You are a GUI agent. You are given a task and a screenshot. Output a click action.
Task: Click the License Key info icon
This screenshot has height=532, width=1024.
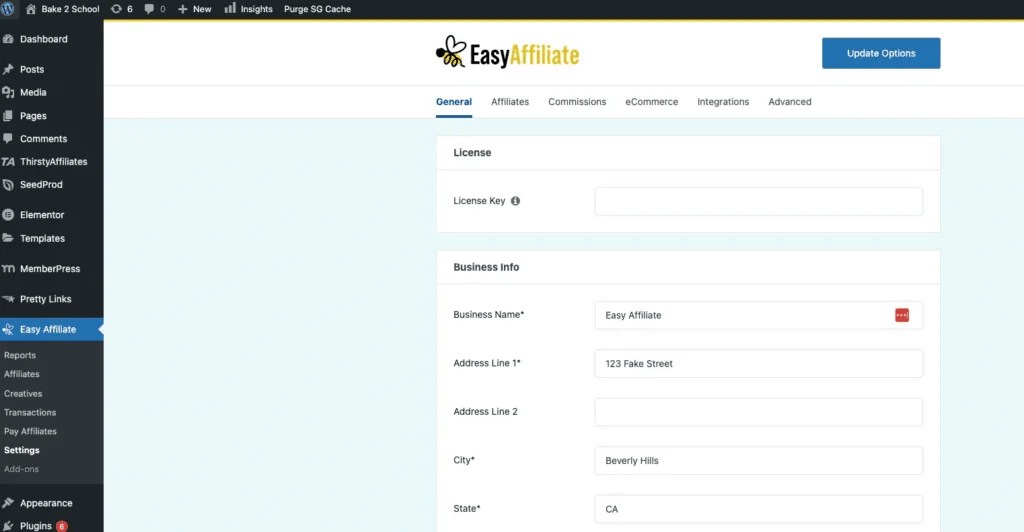pos(516,201)
